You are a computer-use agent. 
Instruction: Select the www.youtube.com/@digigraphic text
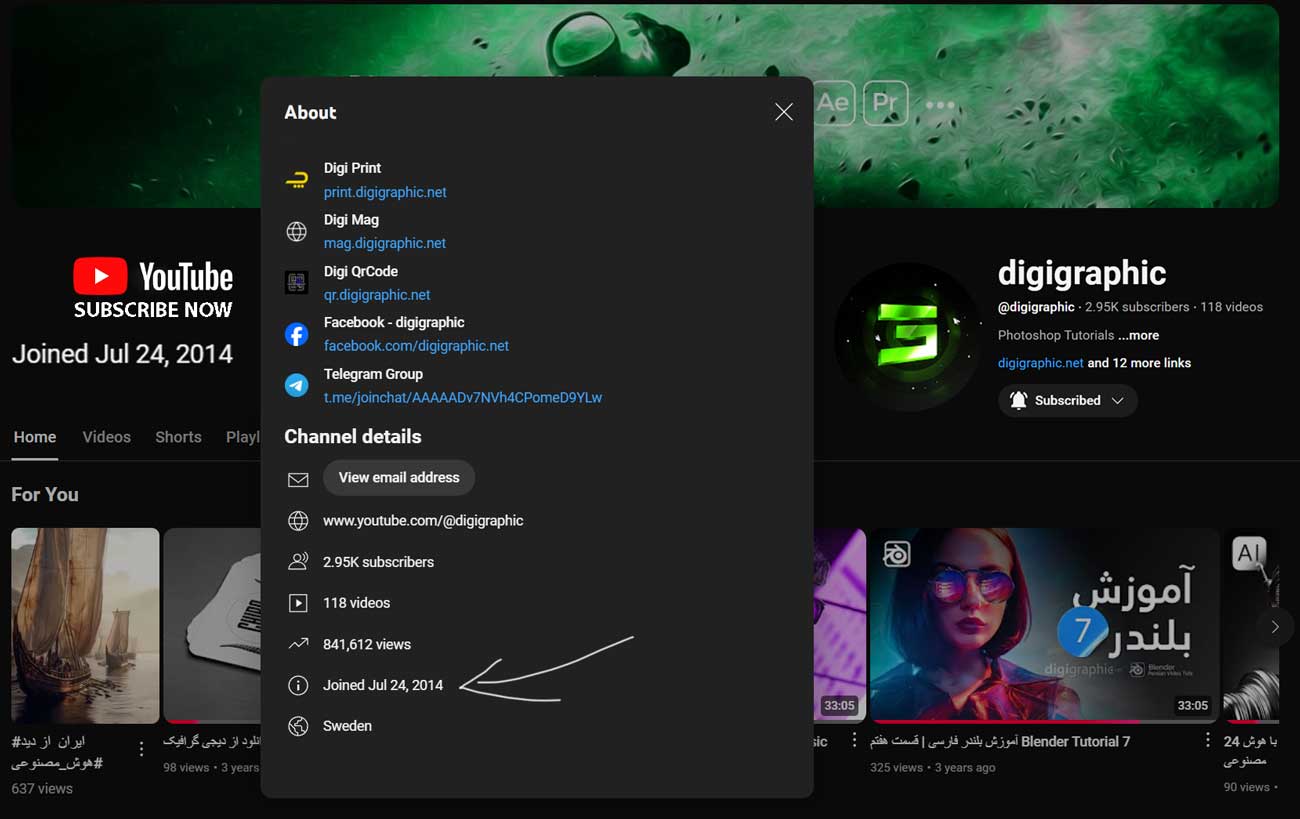click(x=423, y=521)
